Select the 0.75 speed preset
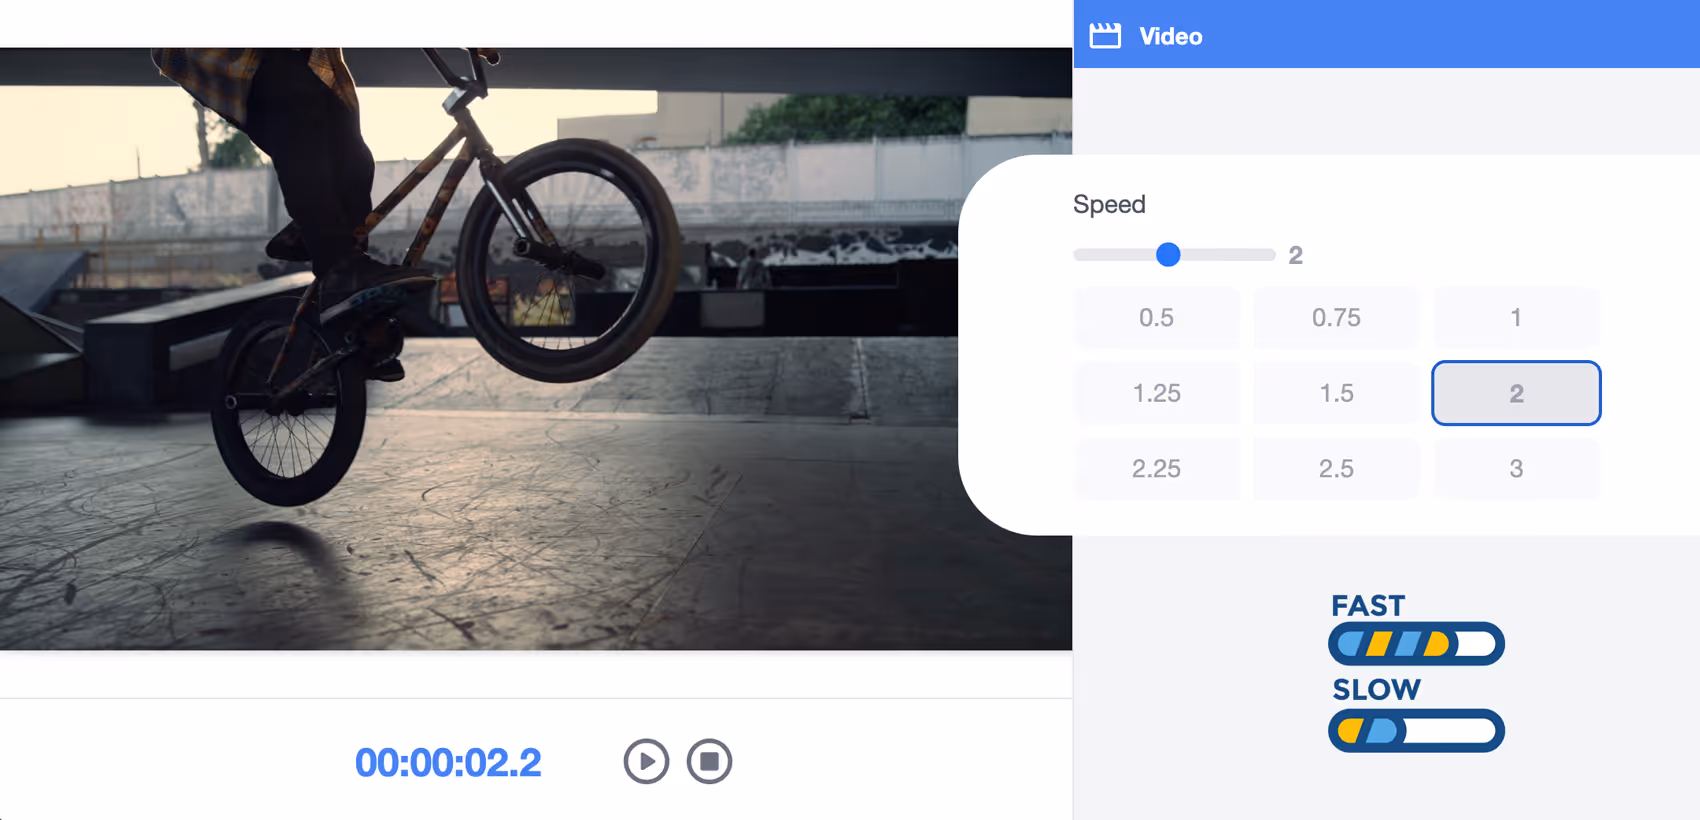This screenshot has height=820, width=1700. pos(1336,318)
